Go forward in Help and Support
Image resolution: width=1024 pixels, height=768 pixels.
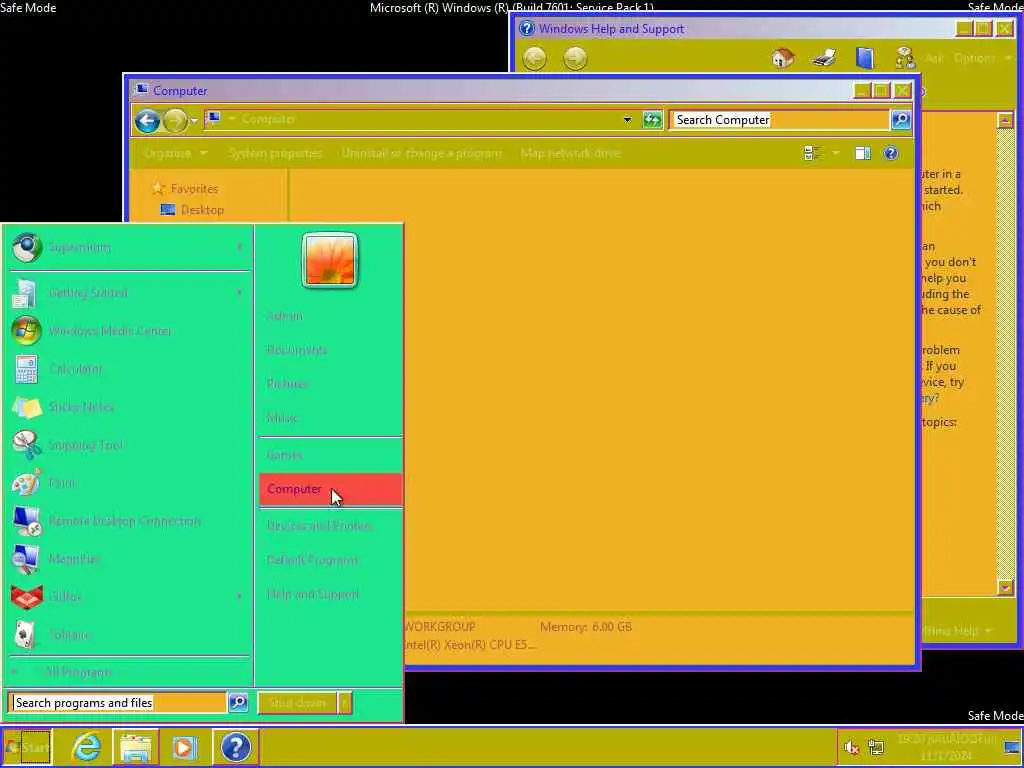(x=575, y=58)
